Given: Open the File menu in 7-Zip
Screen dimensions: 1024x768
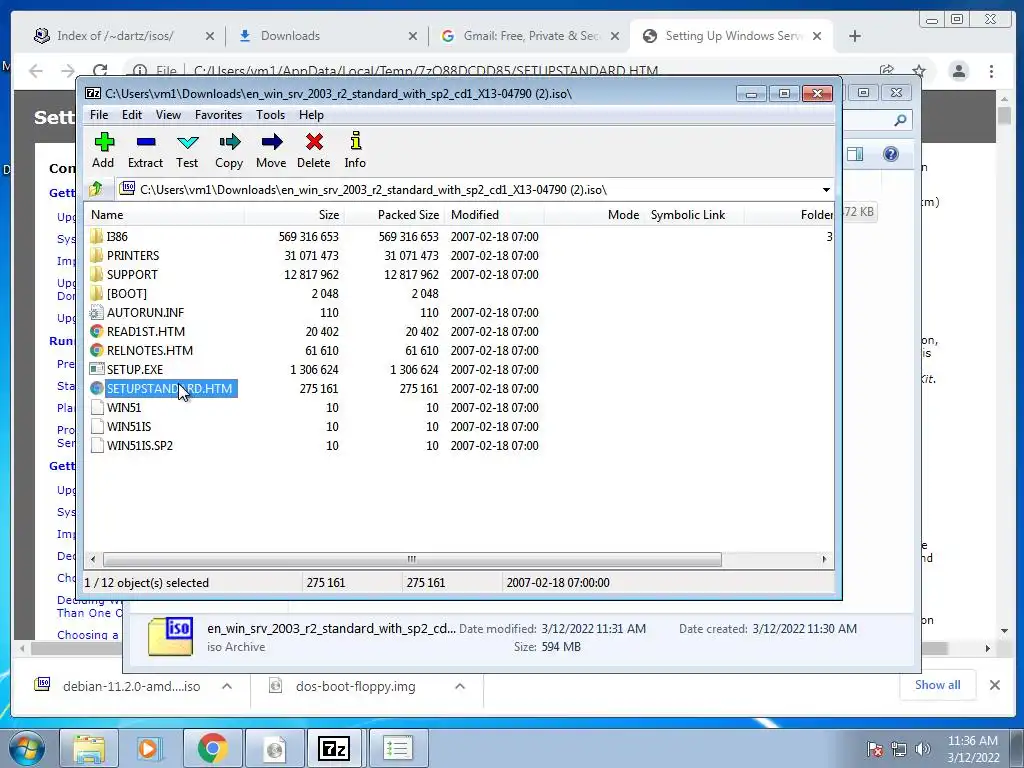Looking at the screenshot, I should point(99,115).
